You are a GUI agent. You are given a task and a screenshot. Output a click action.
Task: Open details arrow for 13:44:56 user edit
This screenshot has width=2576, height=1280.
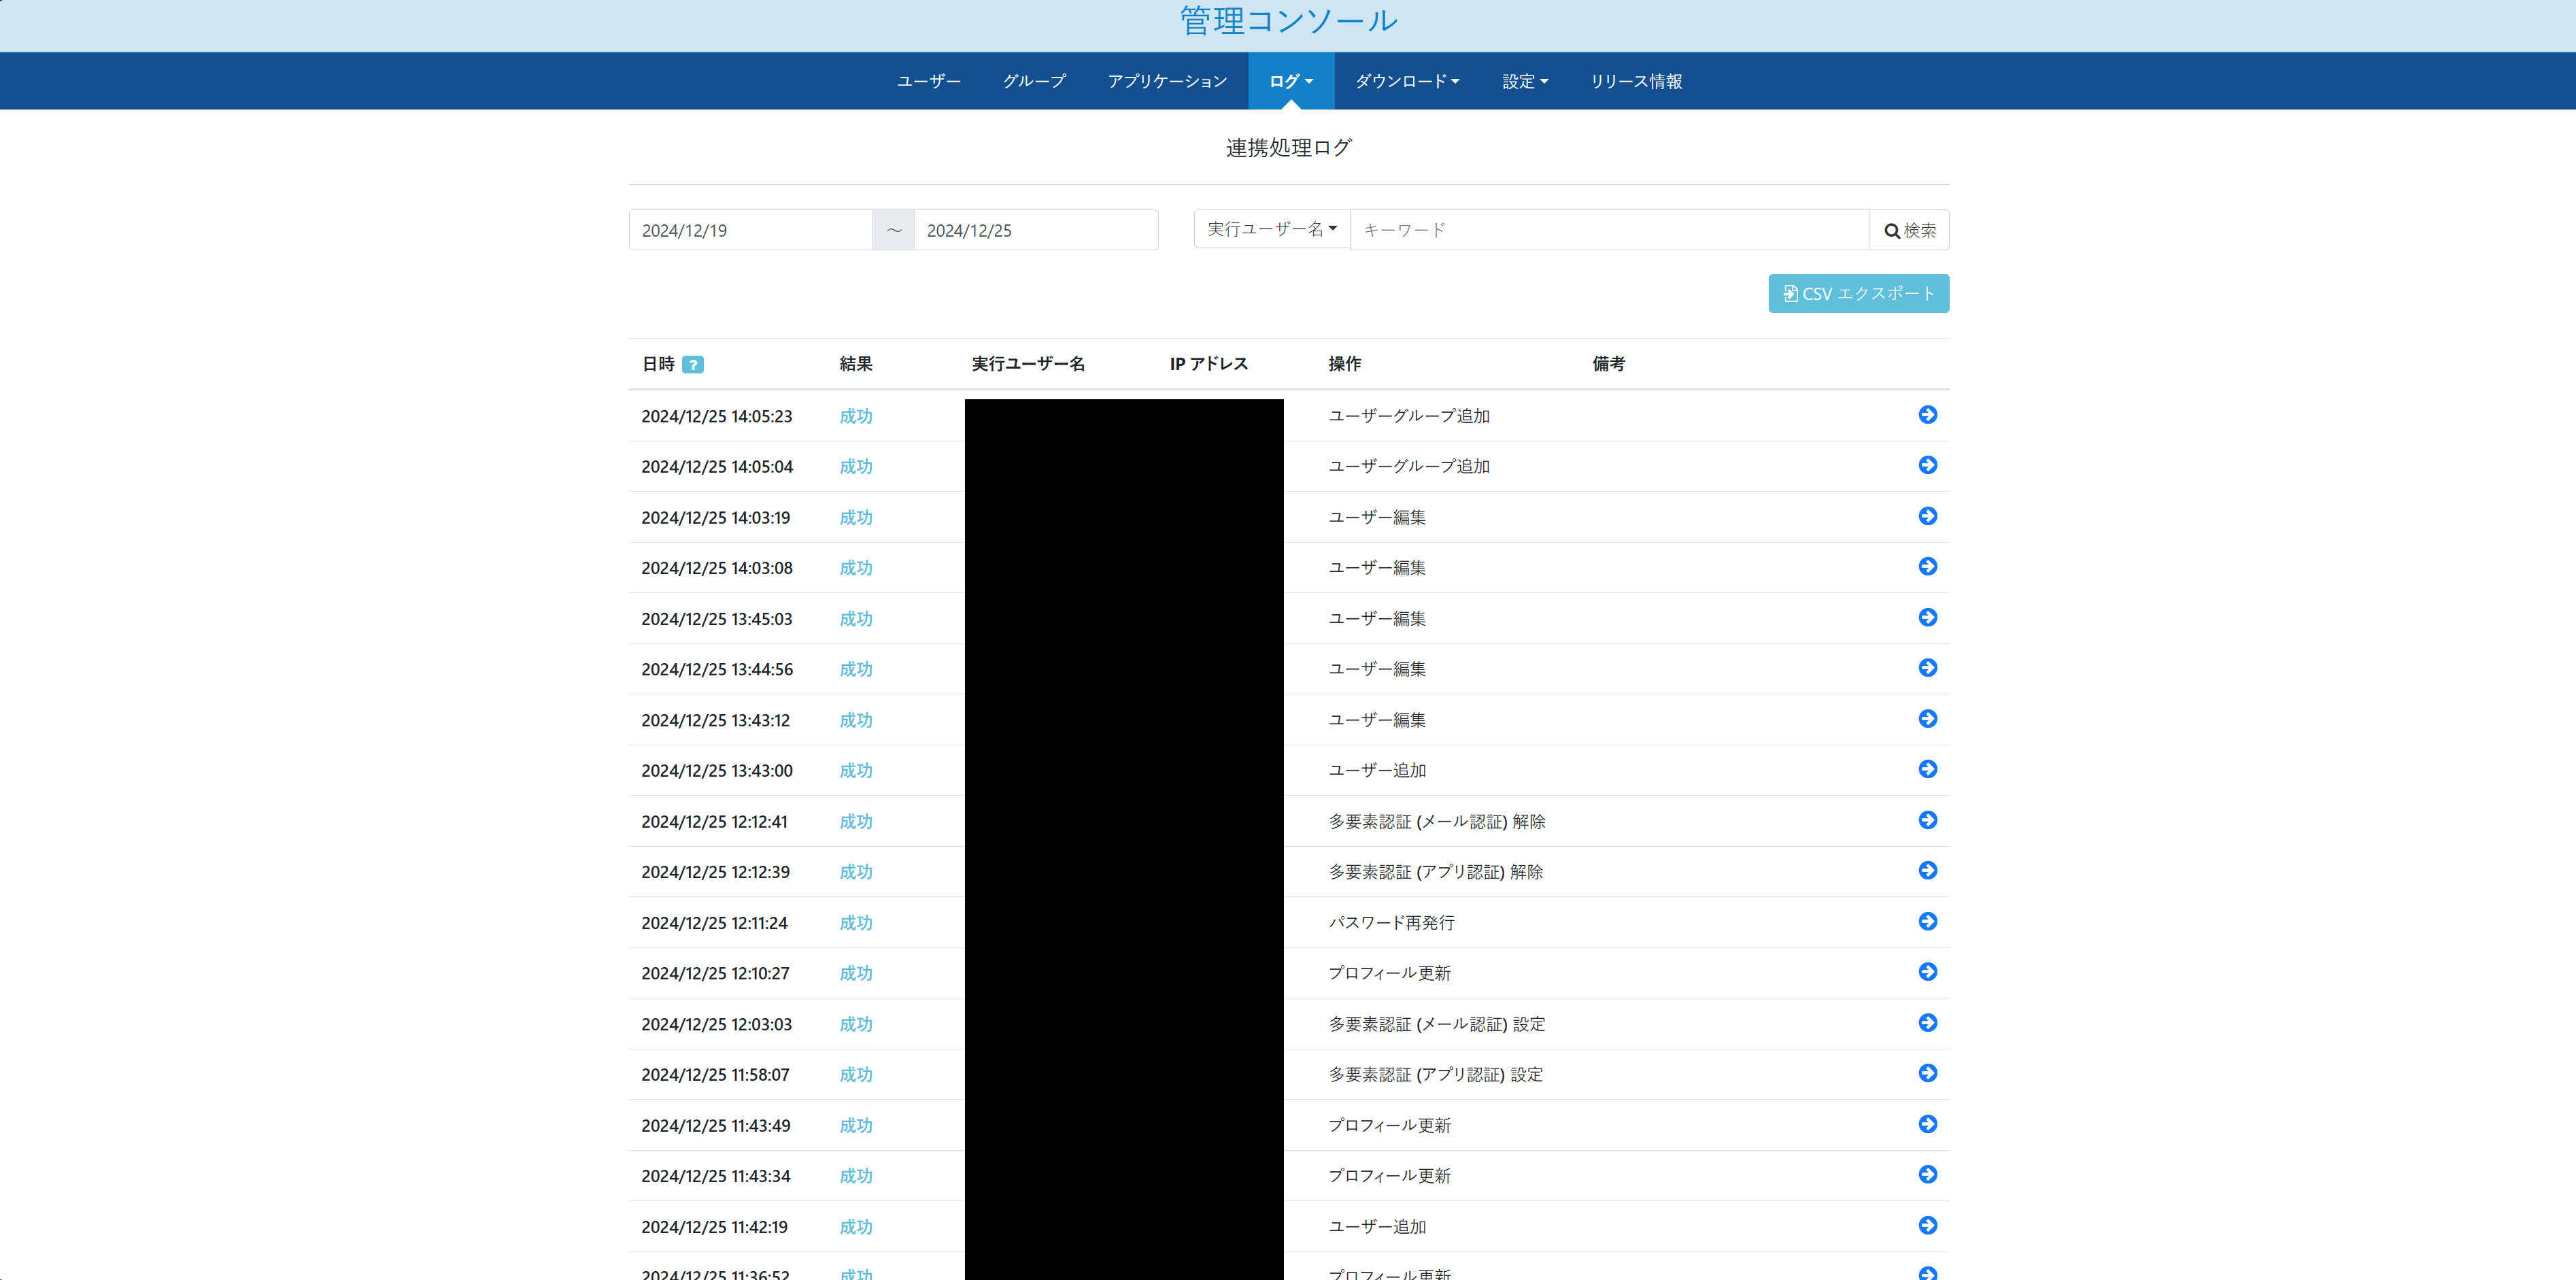pos(1927,668)
